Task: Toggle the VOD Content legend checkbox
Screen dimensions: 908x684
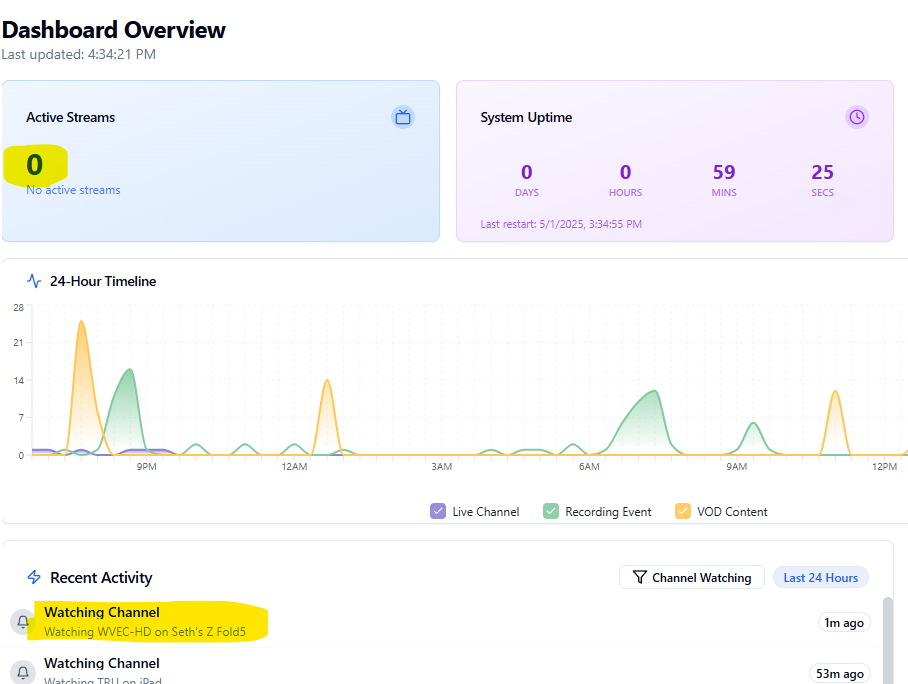Action: pyautogui.click(x=683, y=511)
